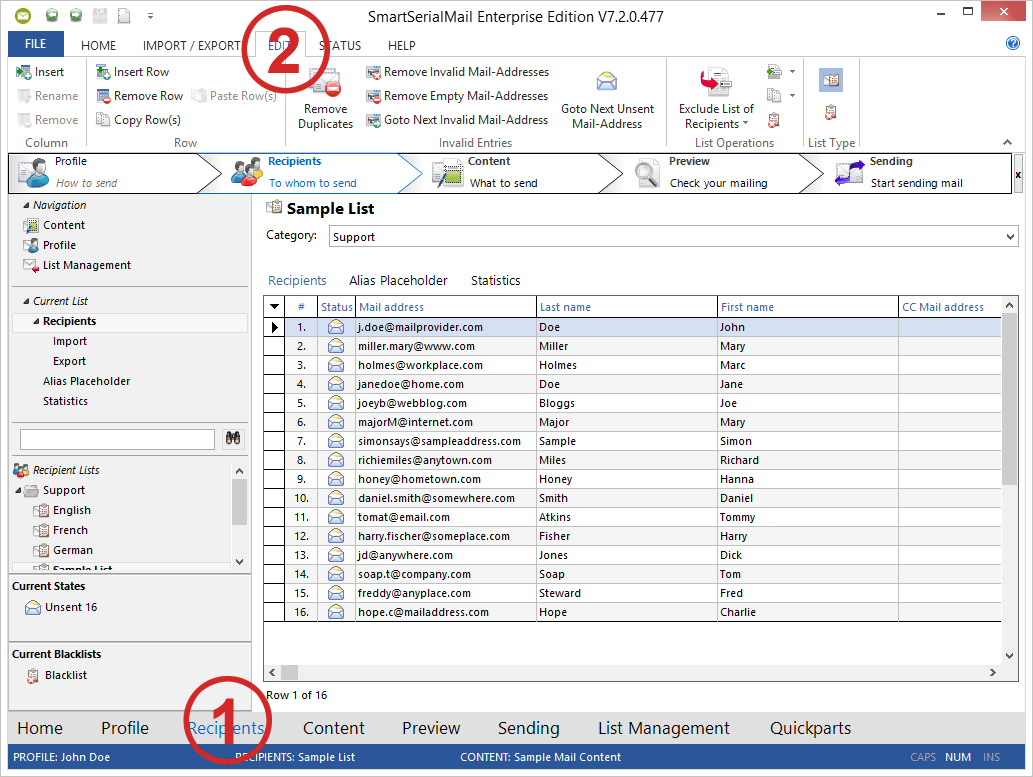Click Remove Invalid Mail-Addresses
The height and width of the screenshot is (777, 1033).
pos(458,71)
